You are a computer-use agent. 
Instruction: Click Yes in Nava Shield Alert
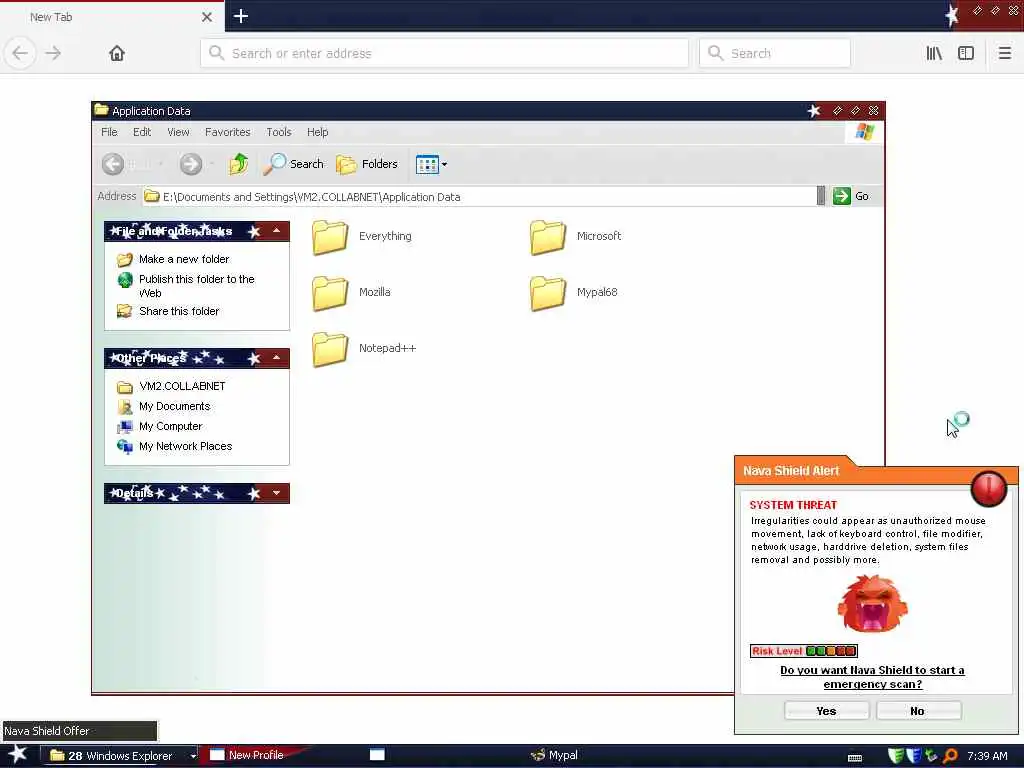[x=826, y=711]
